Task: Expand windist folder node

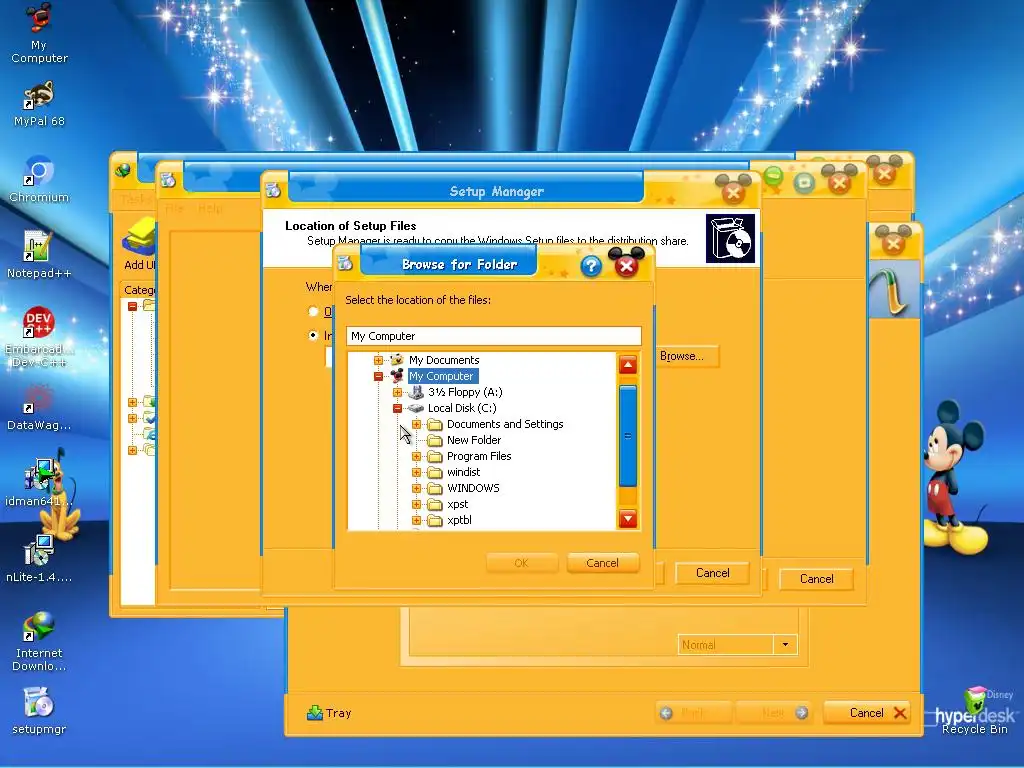Action: click(x=416, y=472)
